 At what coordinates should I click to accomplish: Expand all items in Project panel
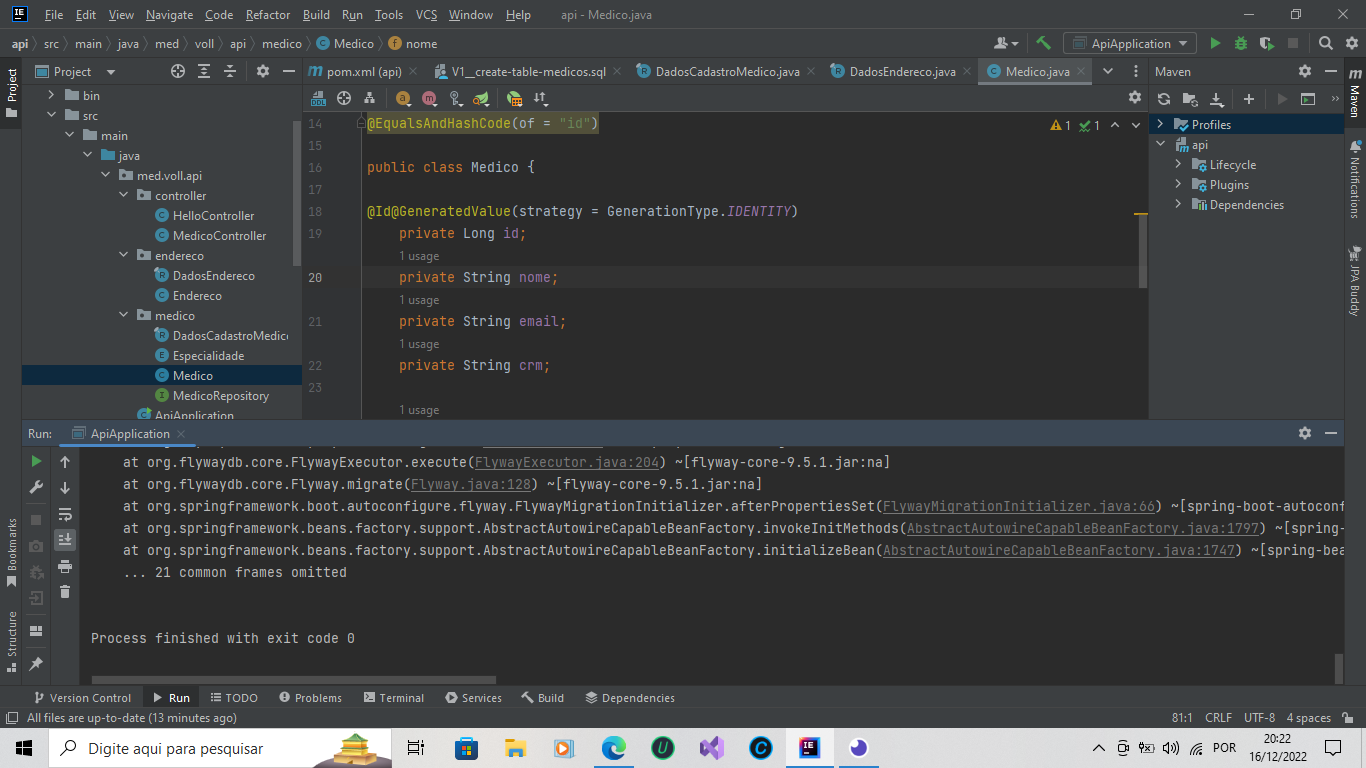coord(204,71)
